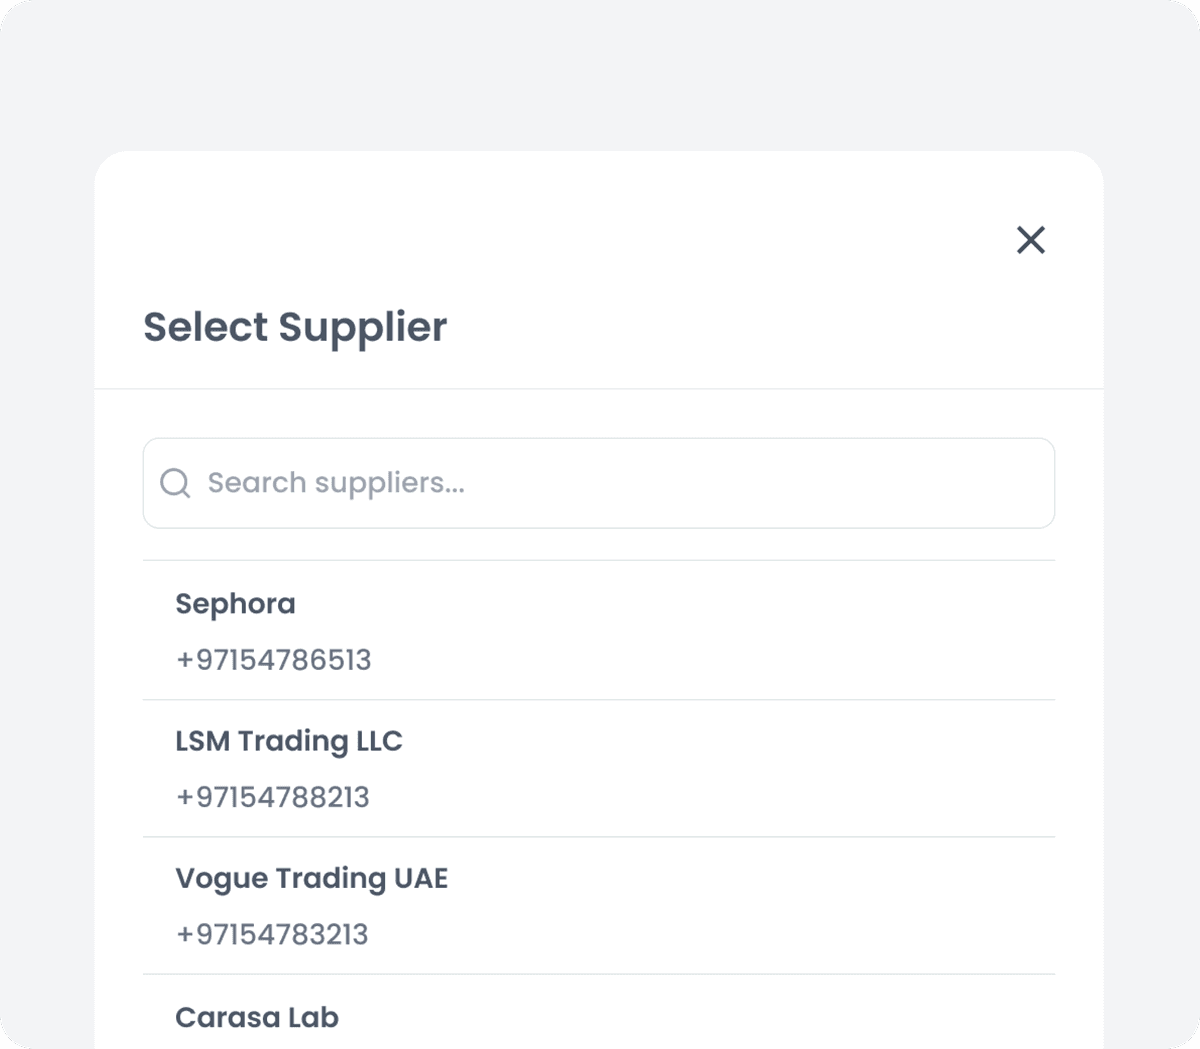Viewport: 1200px width, 1049px height.
Task: Dismiss the dialog using the X button
Action: click(x=1030, y=240)
